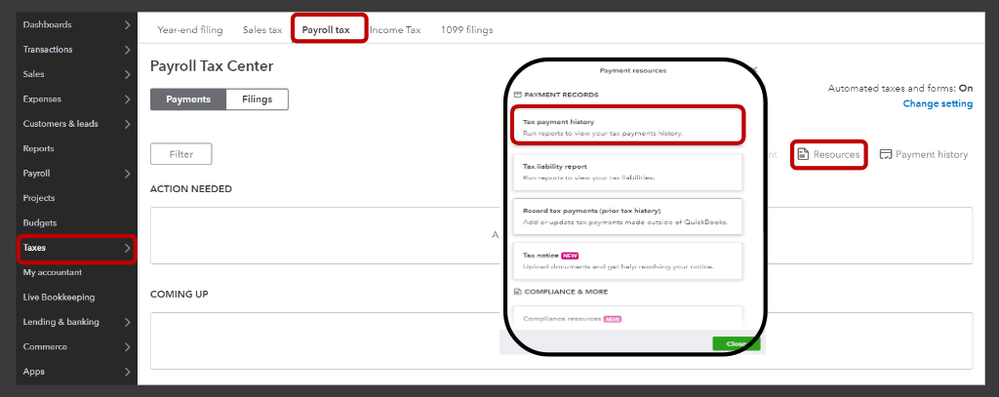This screenshot has height=397, width=999.
Task: Click the Compliance & More section icon
Action: pos(517,291)
